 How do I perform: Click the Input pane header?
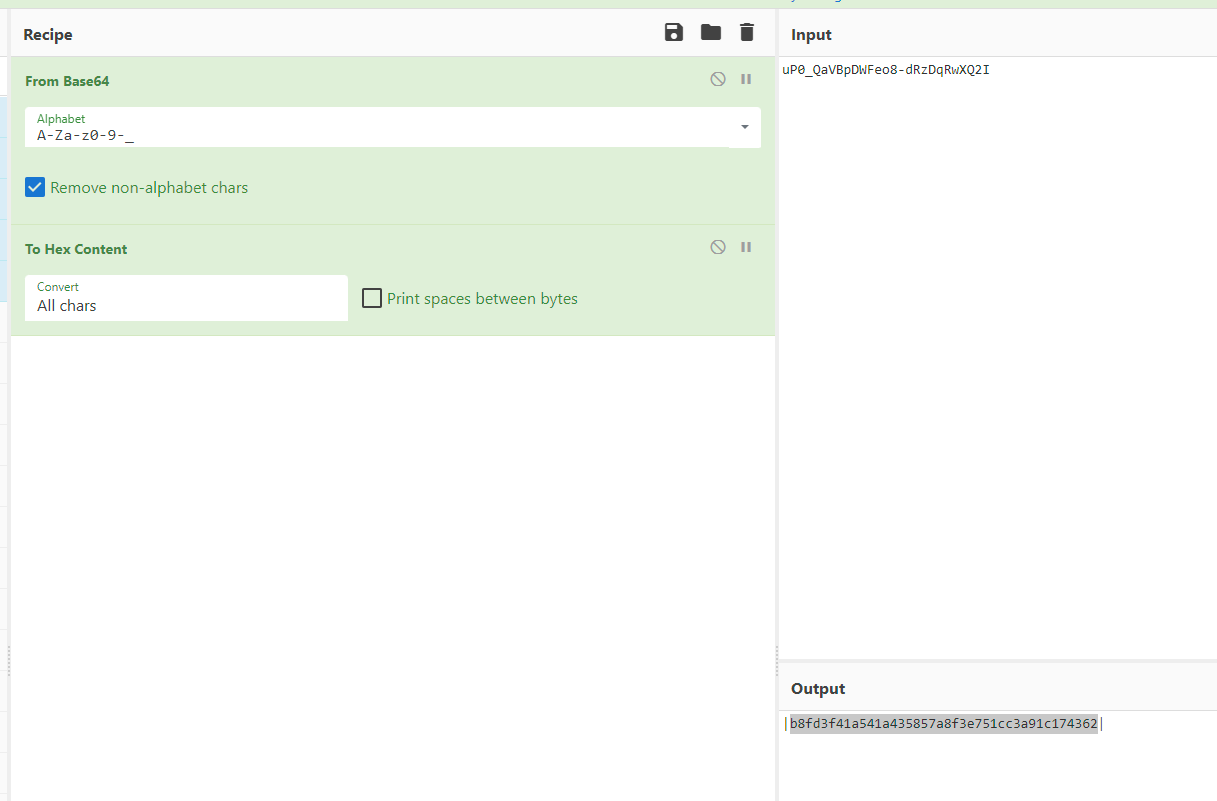point(811,35)
